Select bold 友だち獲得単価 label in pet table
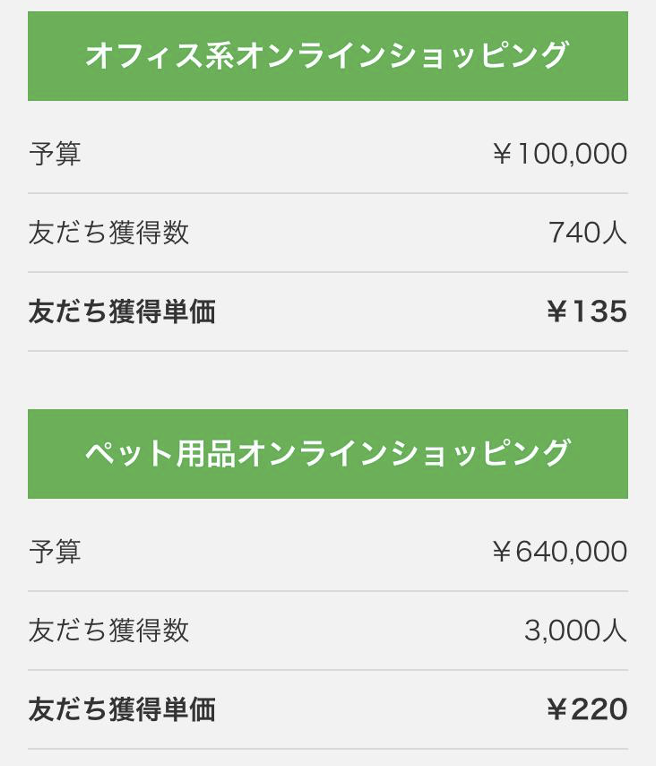Screen dimensions: 656x766 [122, 709]
